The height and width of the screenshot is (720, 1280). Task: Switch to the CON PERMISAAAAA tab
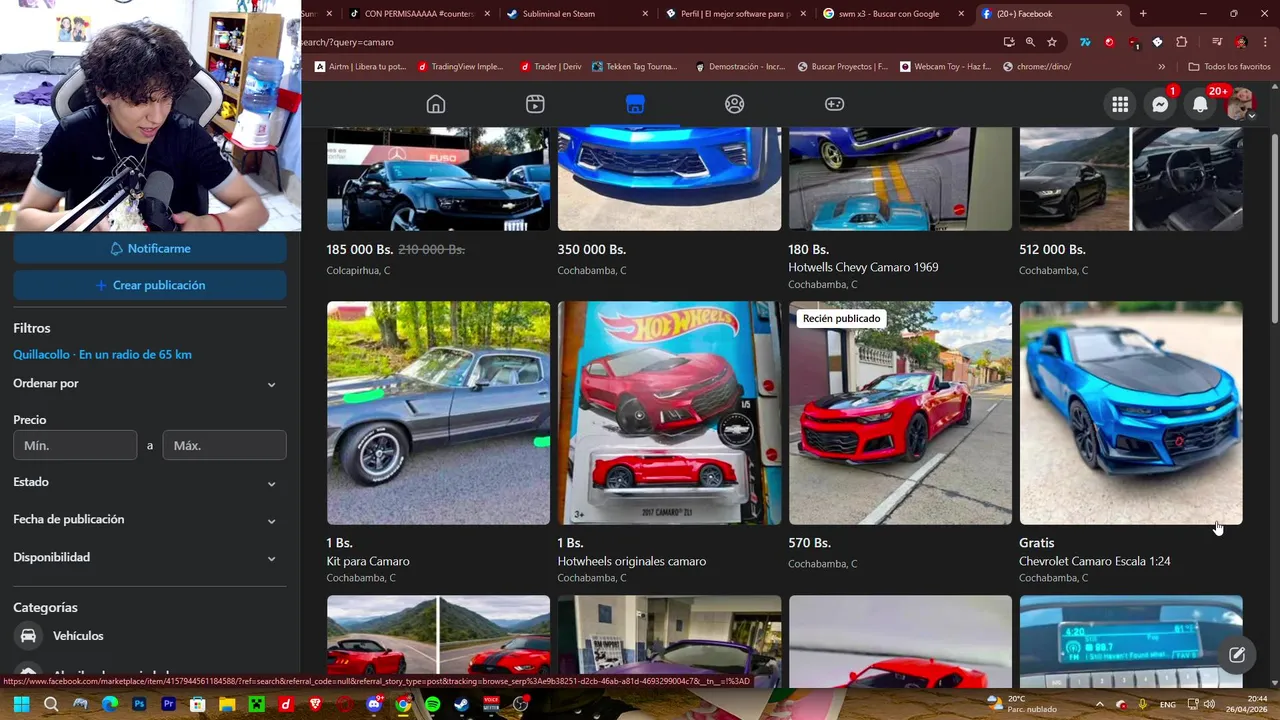(420, 14)
